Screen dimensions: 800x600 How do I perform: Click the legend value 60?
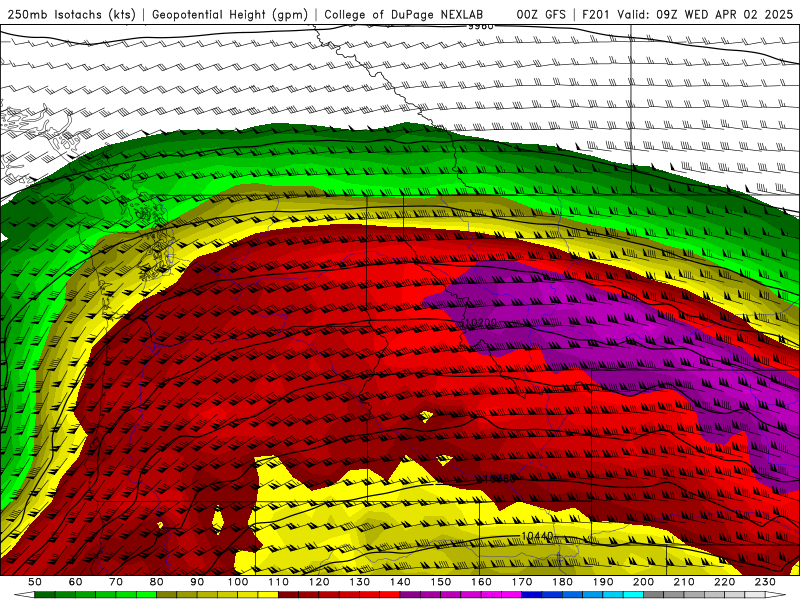(x=75, y=582)
